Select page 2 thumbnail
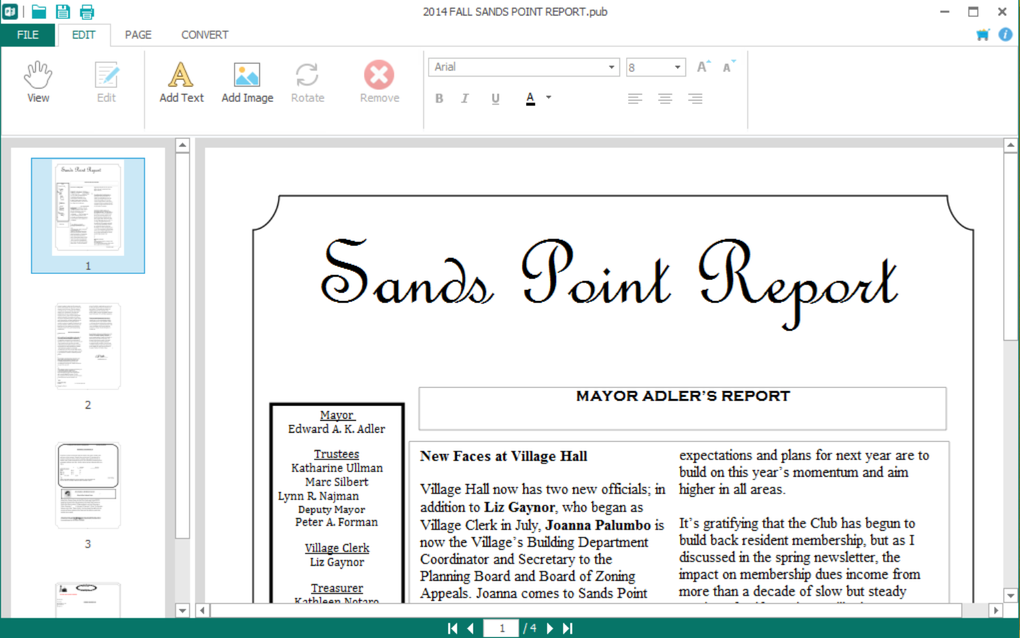Image resolution: width=1020 pixels, height=638 pixels. [88, 346]
